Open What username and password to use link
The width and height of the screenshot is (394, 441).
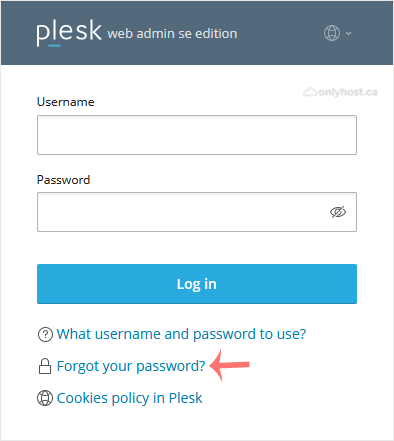coord(181,334)
